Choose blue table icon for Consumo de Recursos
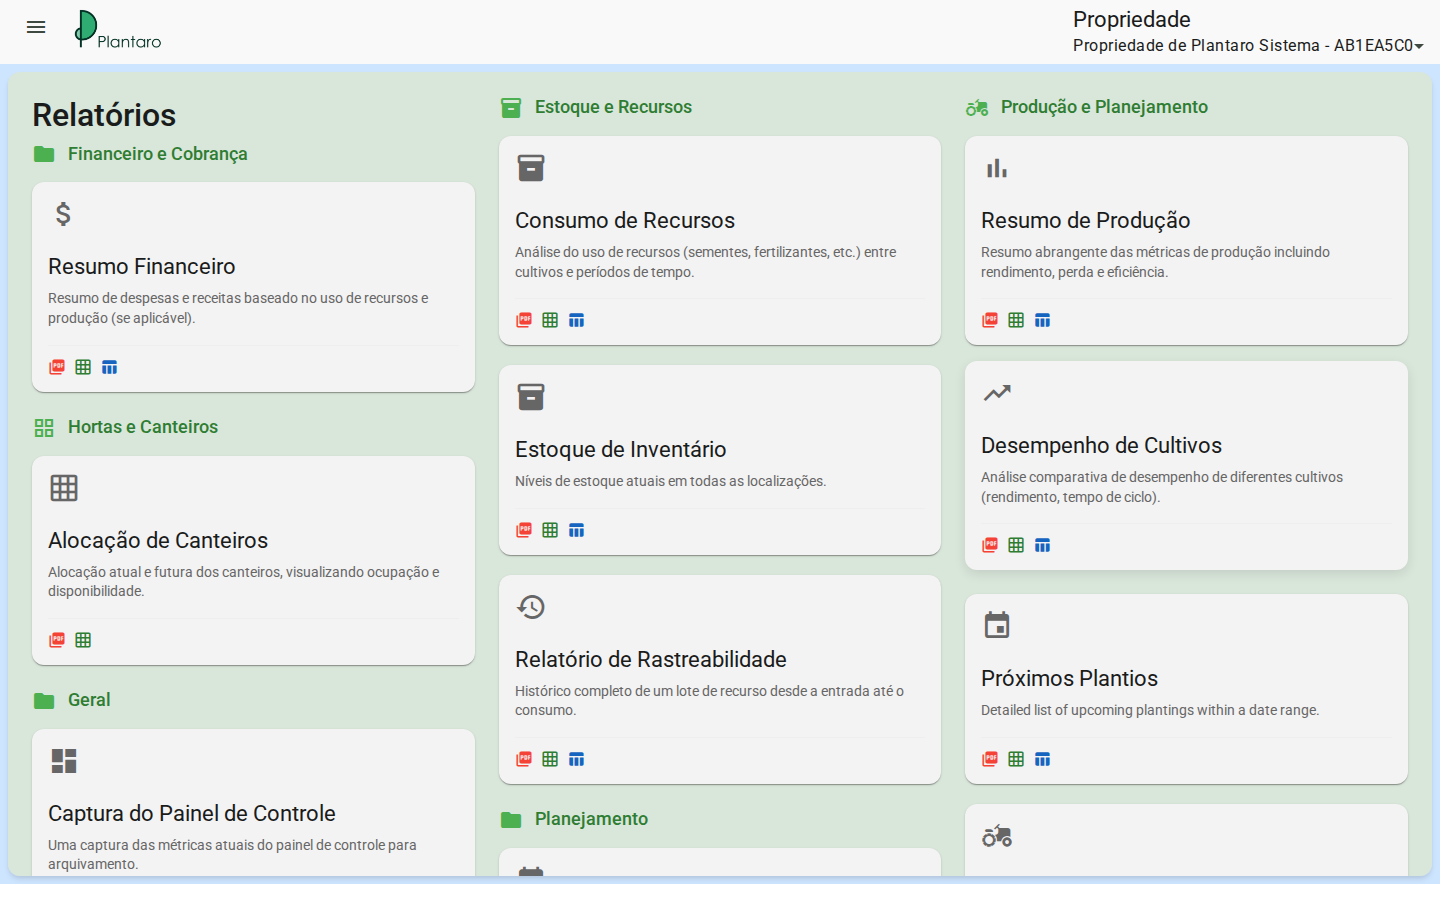Viewport: 1440px width, 900px height. (x=577, y=320)
